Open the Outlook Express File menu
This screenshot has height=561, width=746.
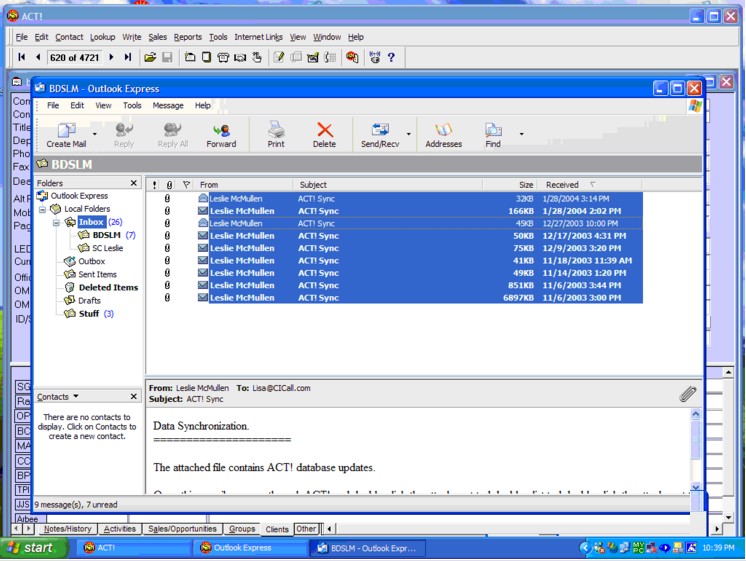(x=53, y=106)
